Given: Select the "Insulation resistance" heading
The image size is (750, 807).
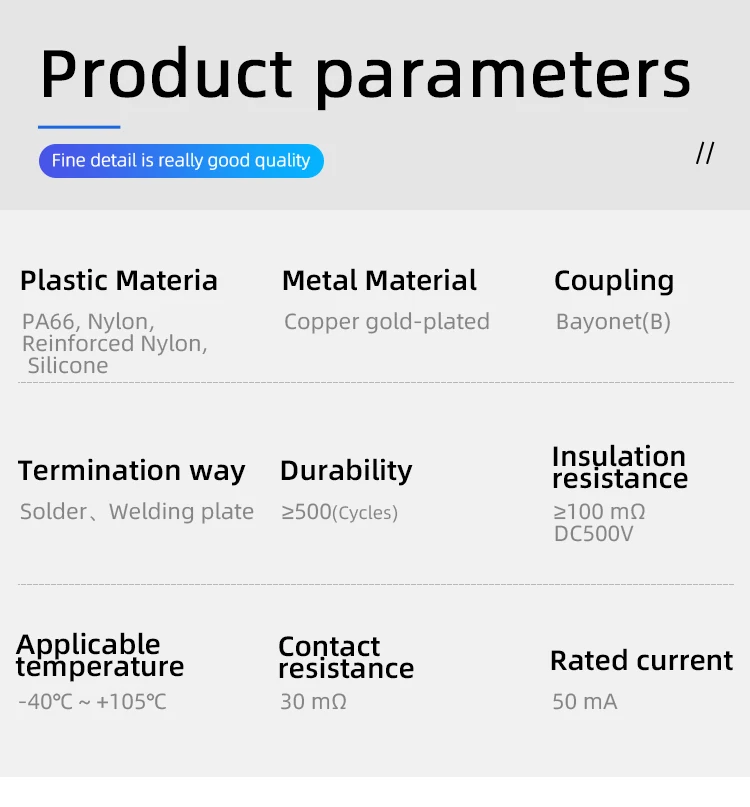Looking at the screenshot, I should pyautogui.click(x=619, y=467).
